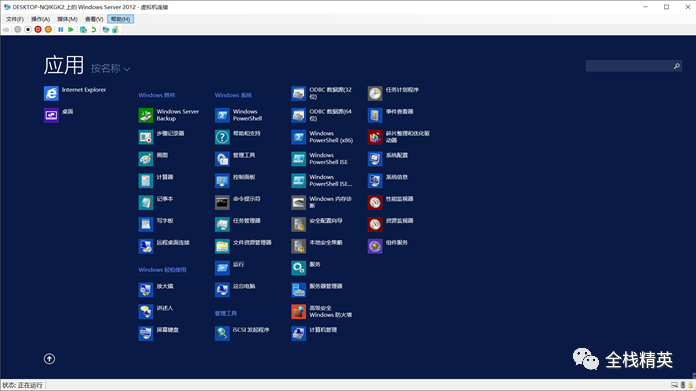
Task: Launch 命令提示符 command prompt
Action: point(238,202)
